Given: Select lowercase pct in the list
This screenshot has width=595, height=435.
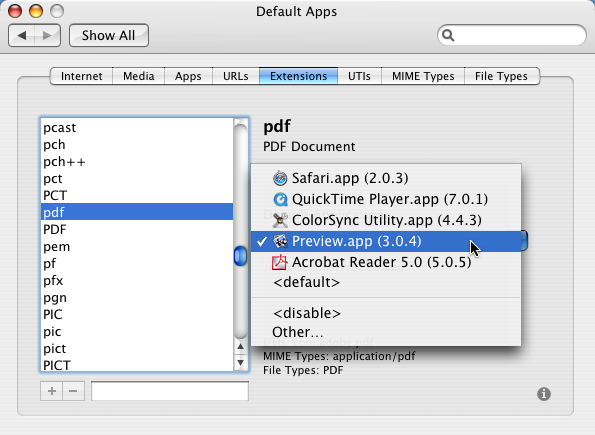Looking at the screenshot, I should (x=137, y=178).
